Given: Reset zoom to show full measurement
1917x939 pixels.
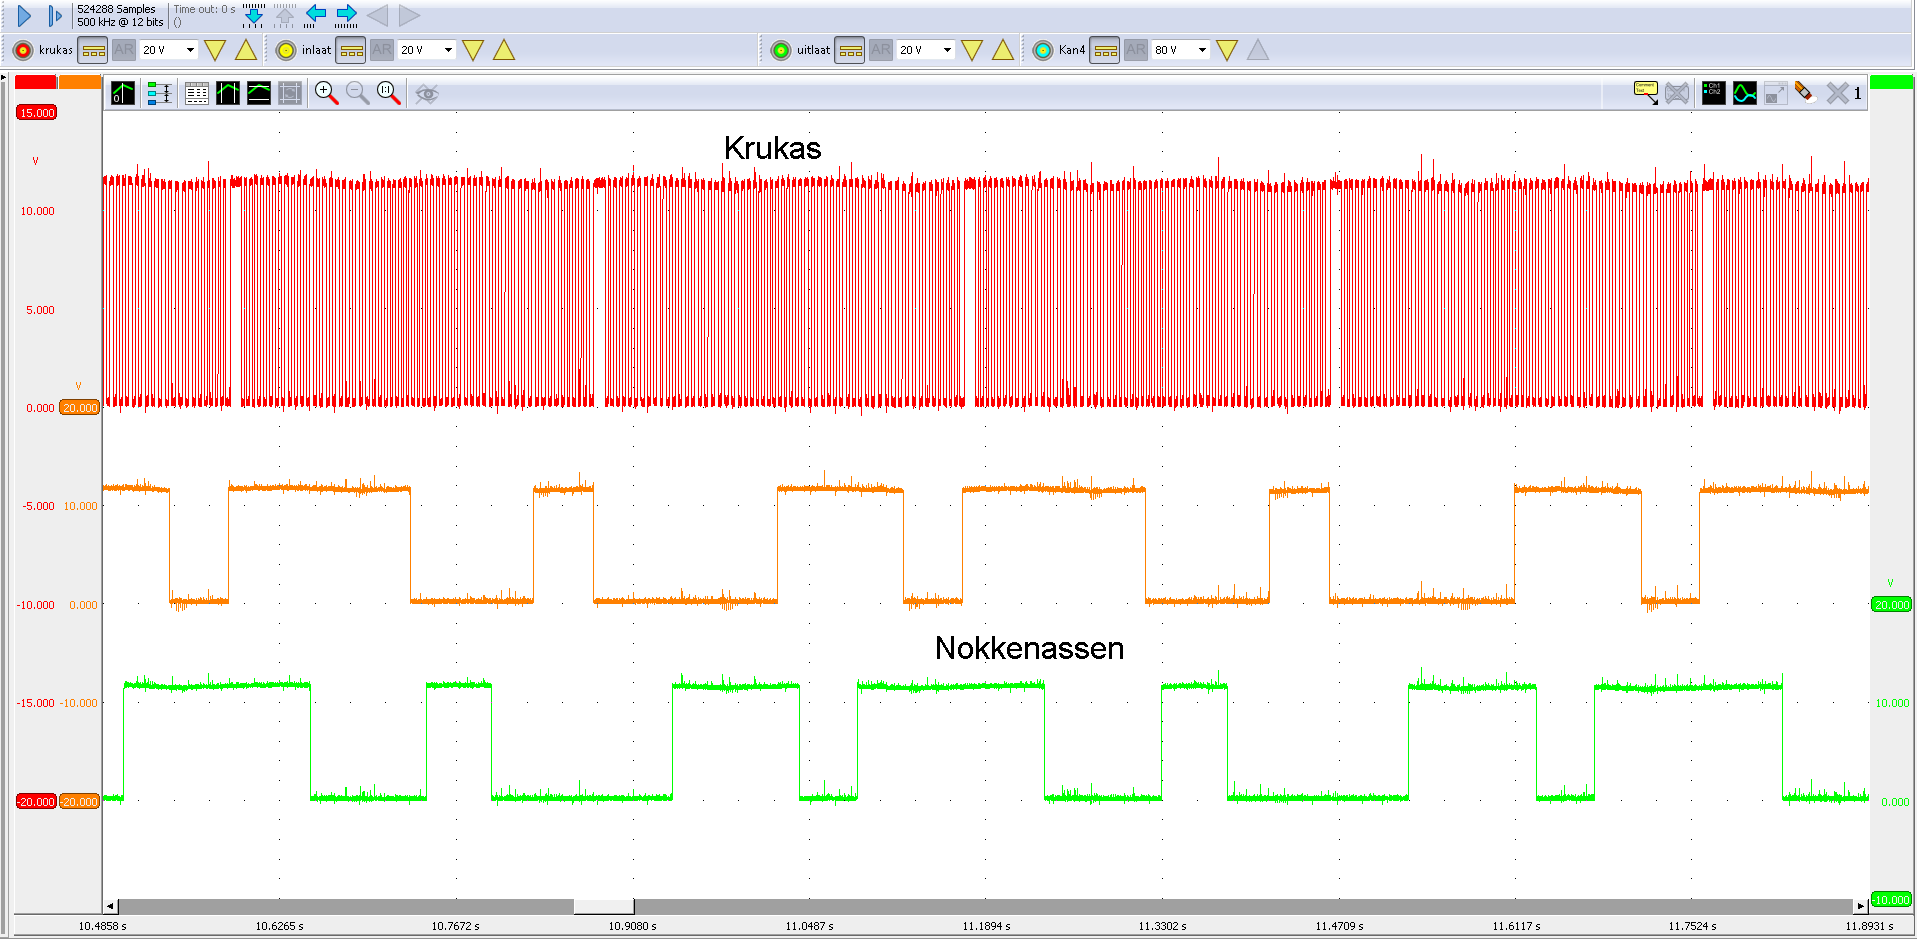Looking at the screenshot, I should [x=388, y=93].
